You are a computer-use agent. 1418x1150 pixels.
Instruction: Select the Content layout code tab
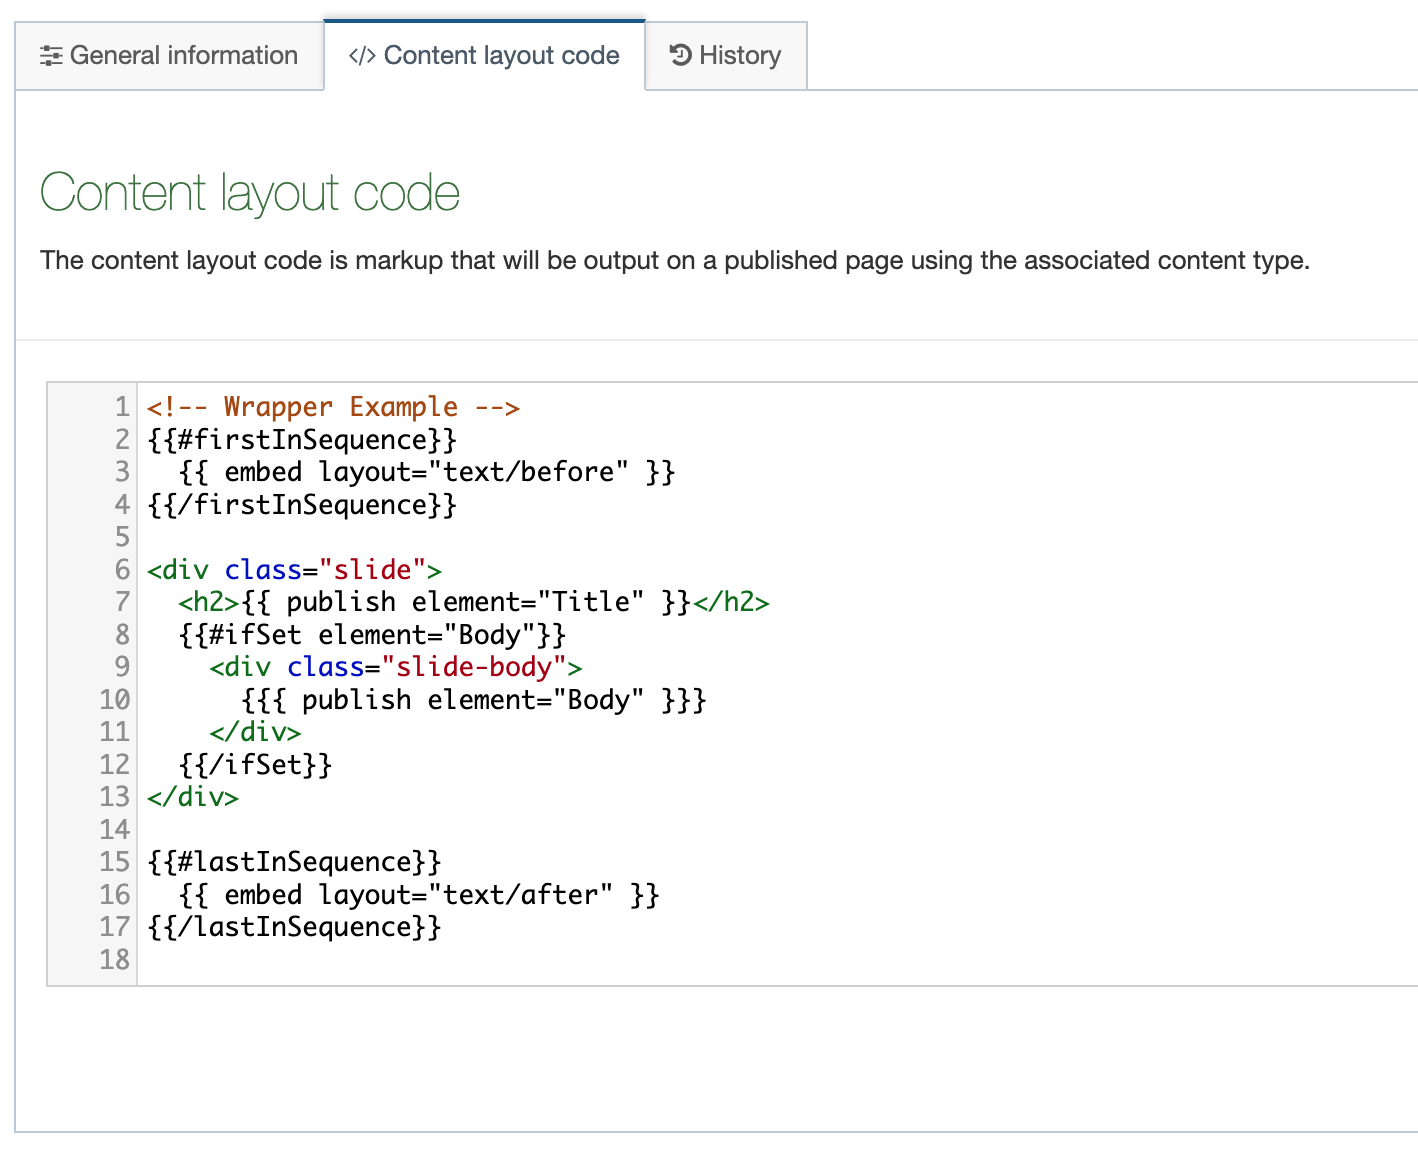(x=502, y=56)
